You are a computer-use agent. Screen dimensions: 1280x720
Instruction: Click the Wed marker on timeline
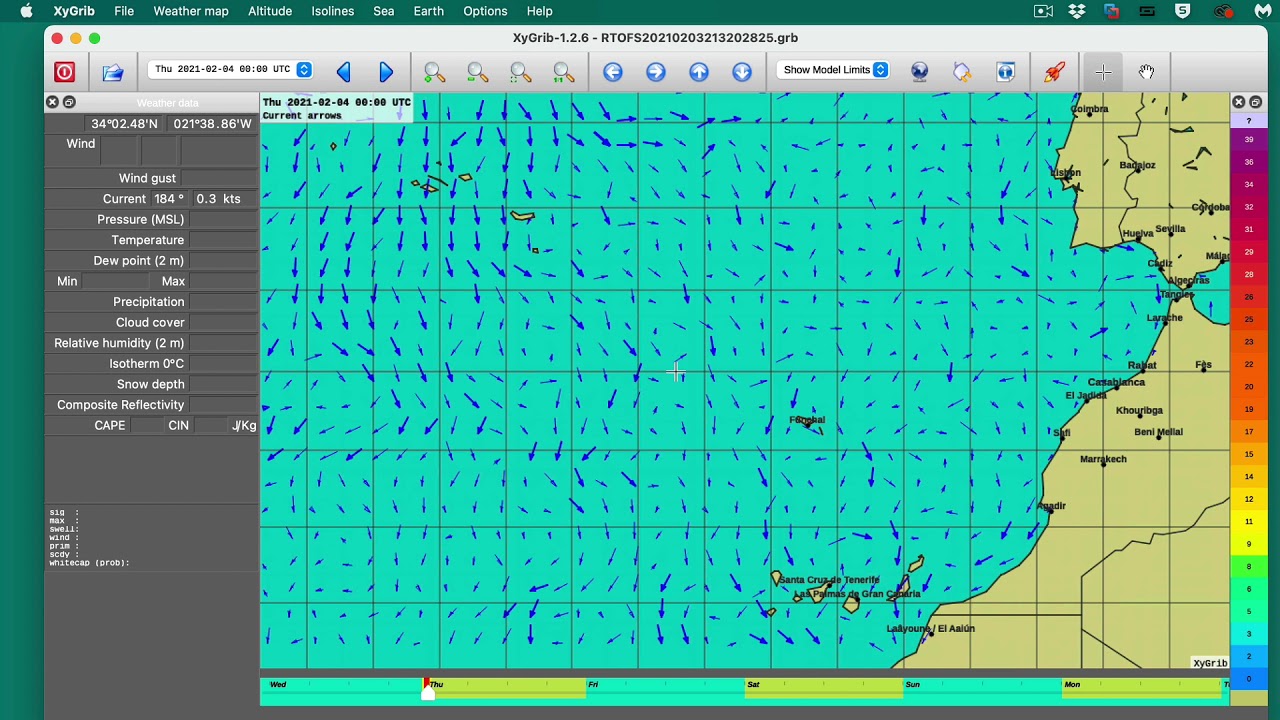point(278,685)
